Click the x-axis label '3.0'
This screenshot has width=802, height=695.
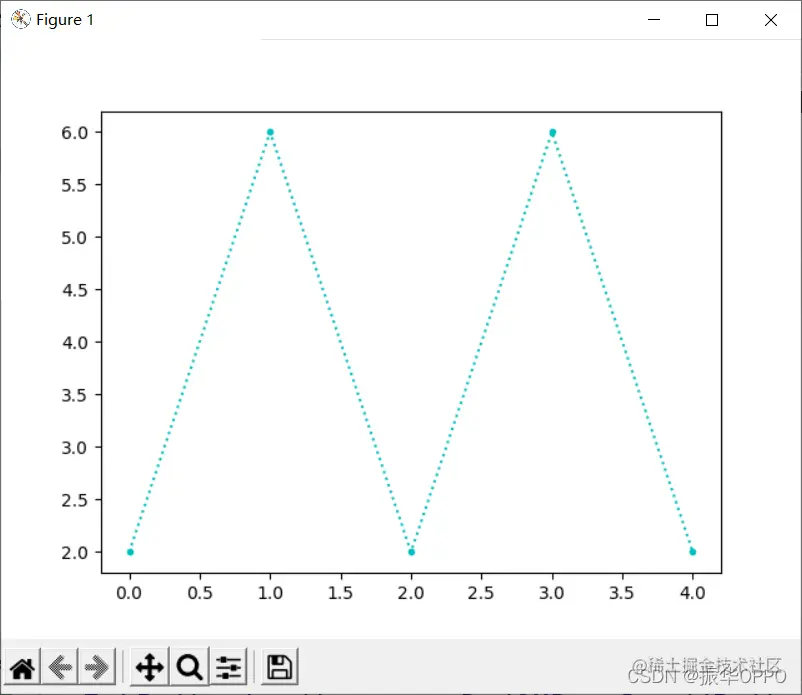pos(552,593)
